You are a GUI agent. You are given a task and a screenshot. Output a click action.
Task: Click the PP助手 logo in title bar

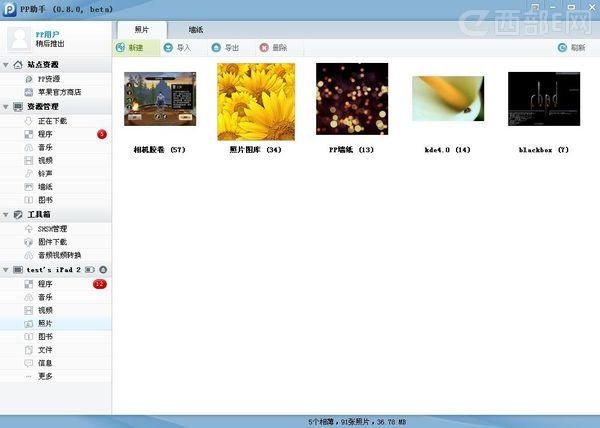(x=9, y=9)
